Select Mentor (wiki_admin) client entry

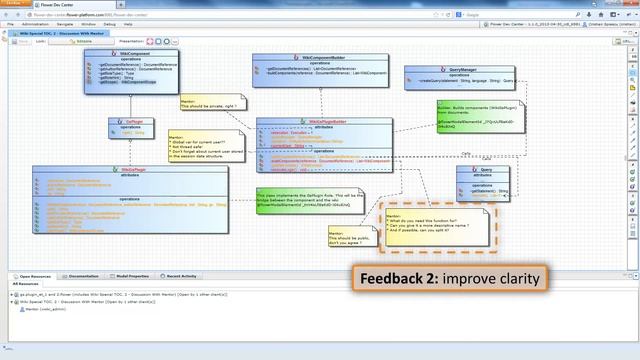42,309
